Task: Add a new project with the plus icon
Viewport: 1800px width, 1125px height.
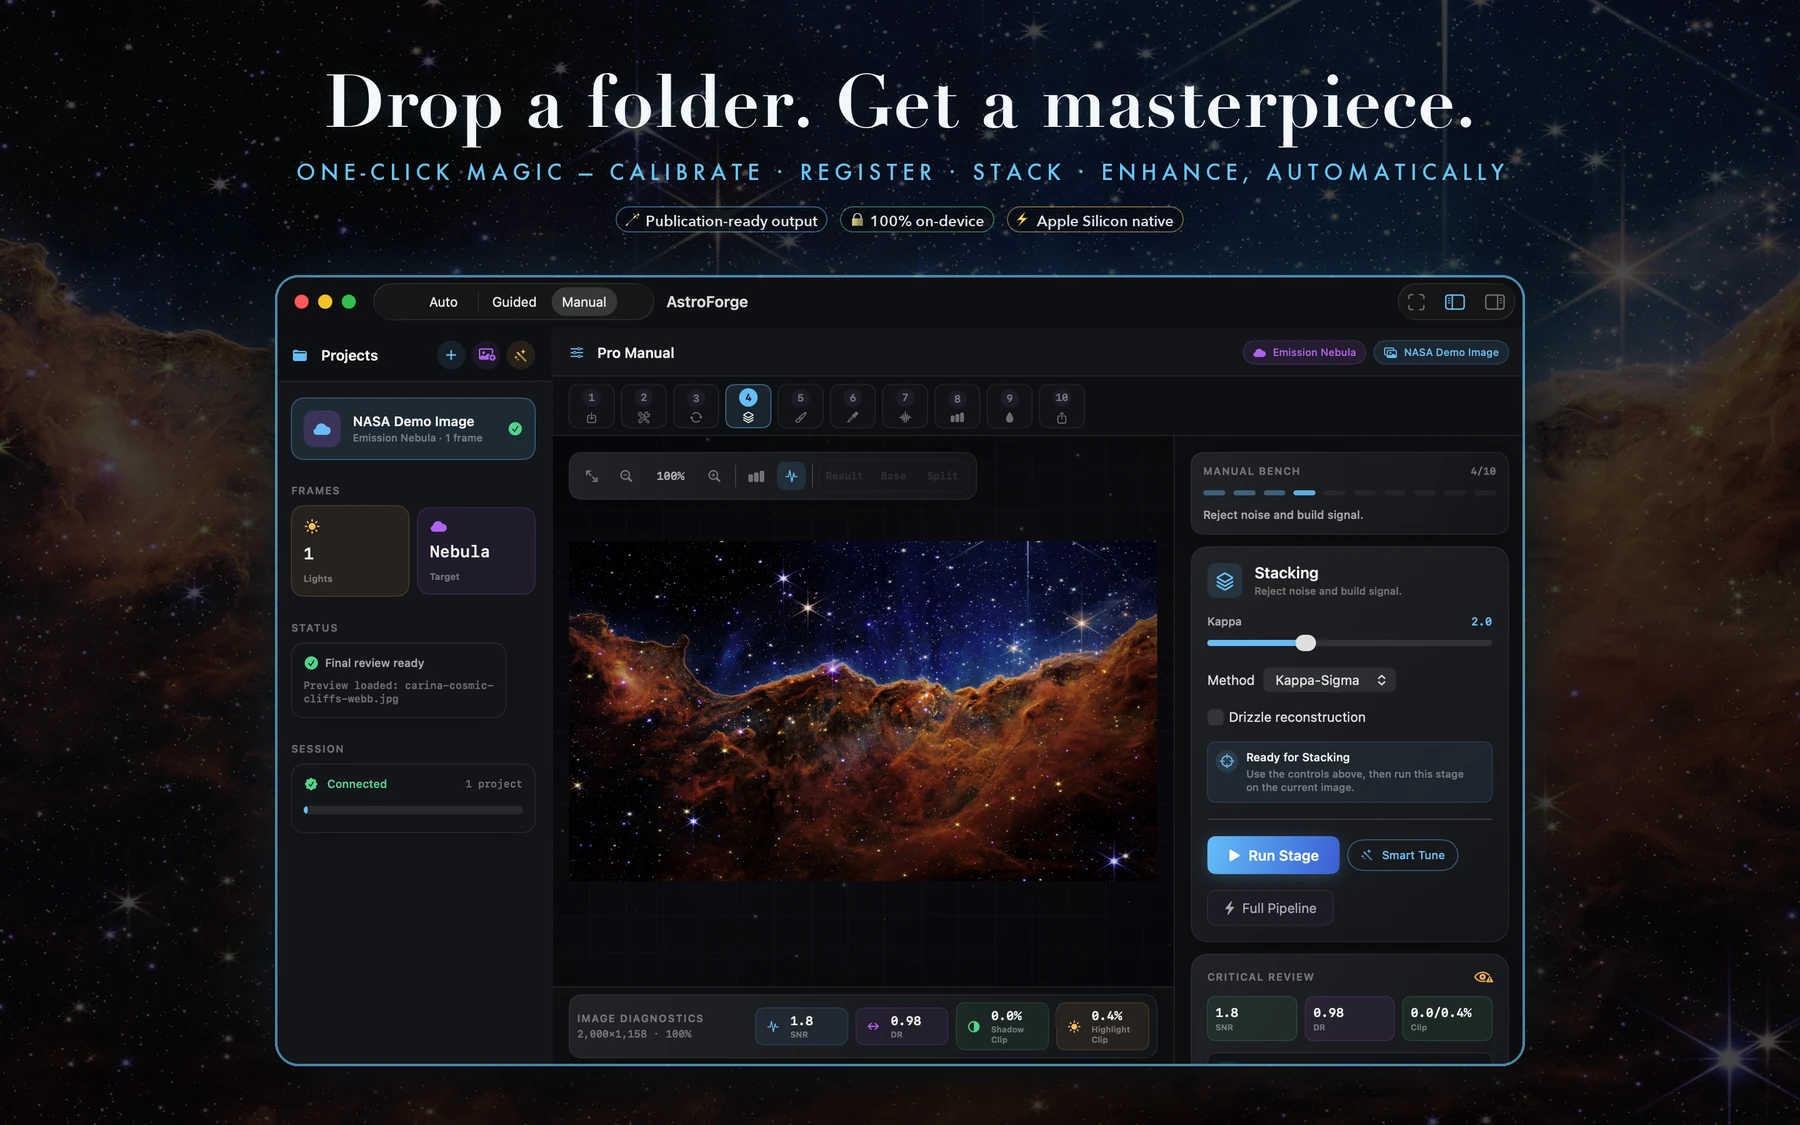Action: pyautogui.click(x=451, y=355)
